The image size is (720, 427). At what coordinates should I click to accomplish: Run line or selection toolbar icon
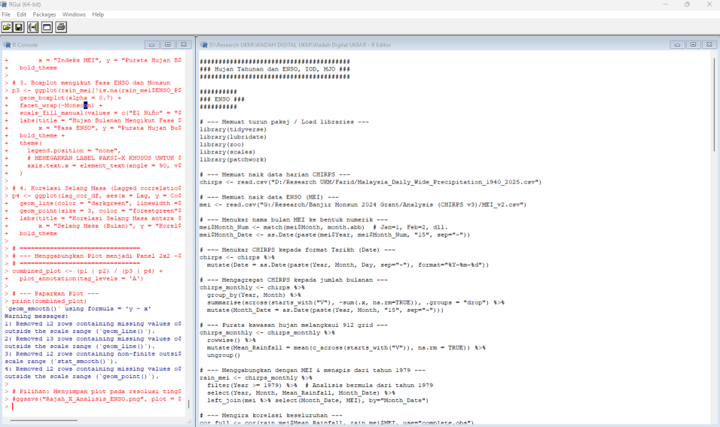33,28
